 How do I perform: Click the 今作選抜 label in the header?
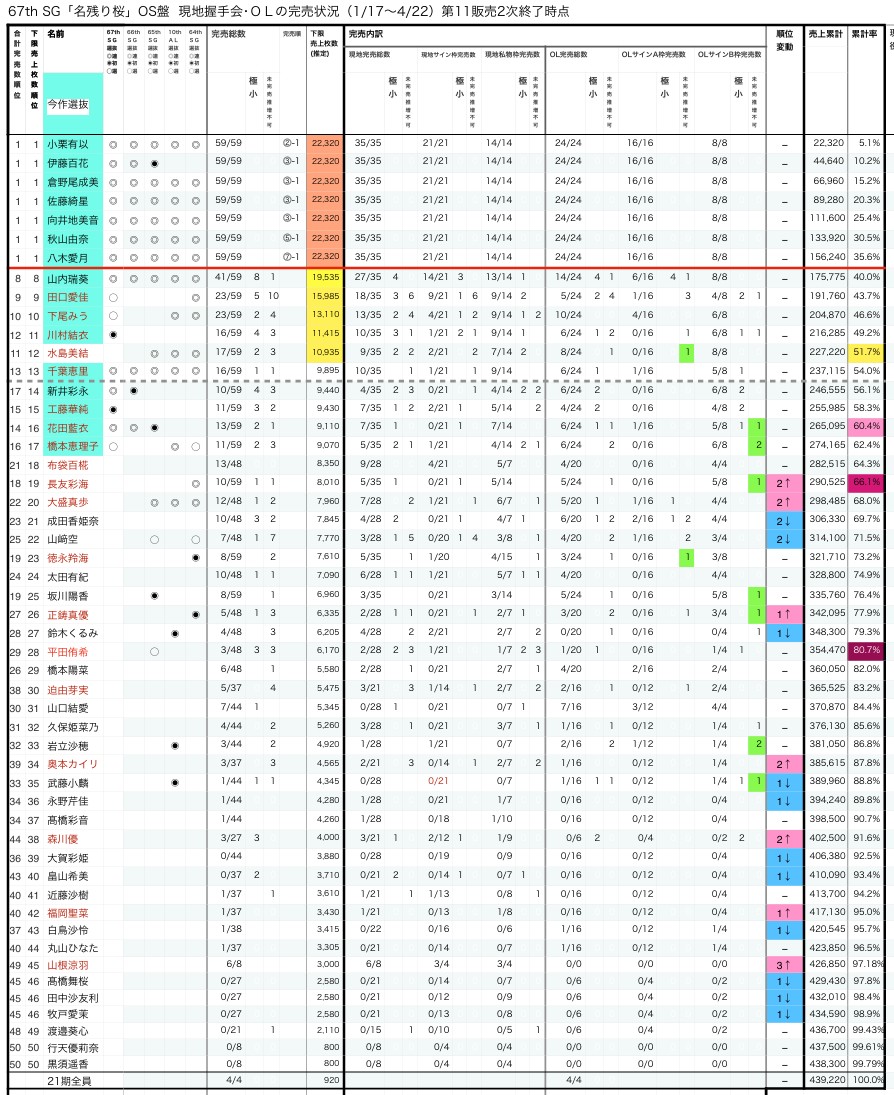(73, 104)
